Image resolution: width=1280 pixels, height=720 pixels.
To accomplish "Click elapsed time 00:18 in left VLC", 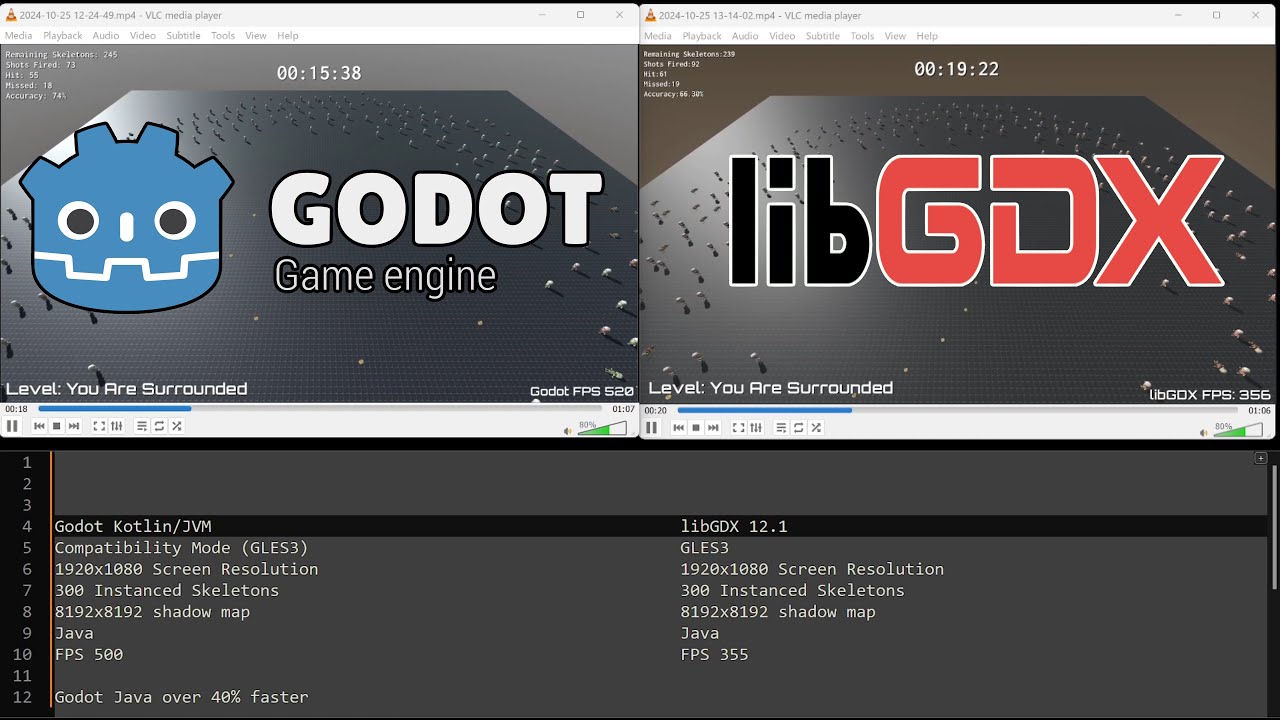I will click(16, 409).
